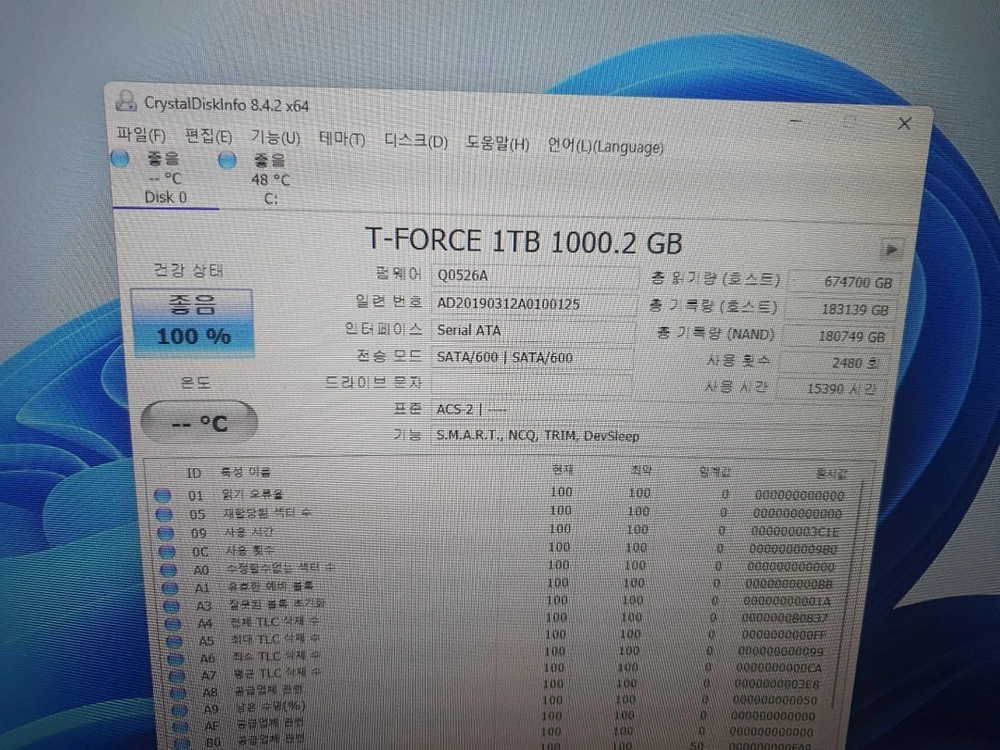This screenshot has height=750, width=1000.
Task: Click the status icon of attribute row 0C
Action: click(166, 551)
